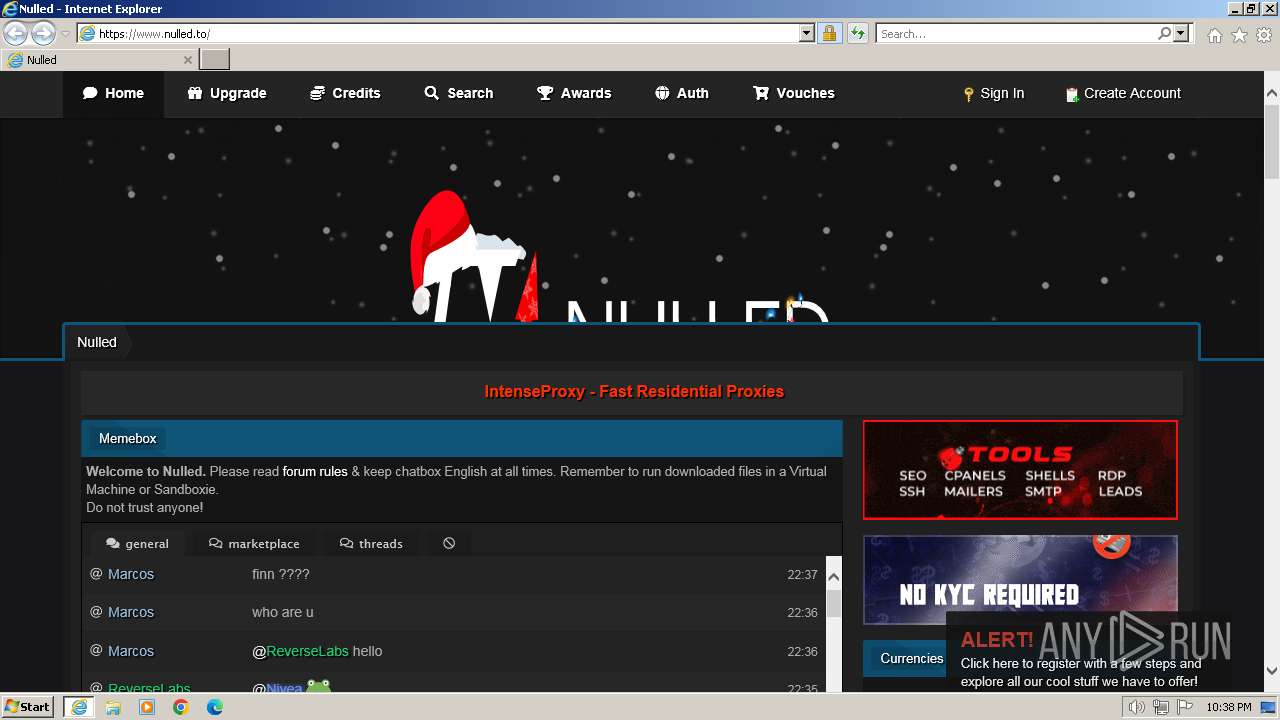Open the media player taskbar icon
The image size is (1280, 720).
[147, 707]
